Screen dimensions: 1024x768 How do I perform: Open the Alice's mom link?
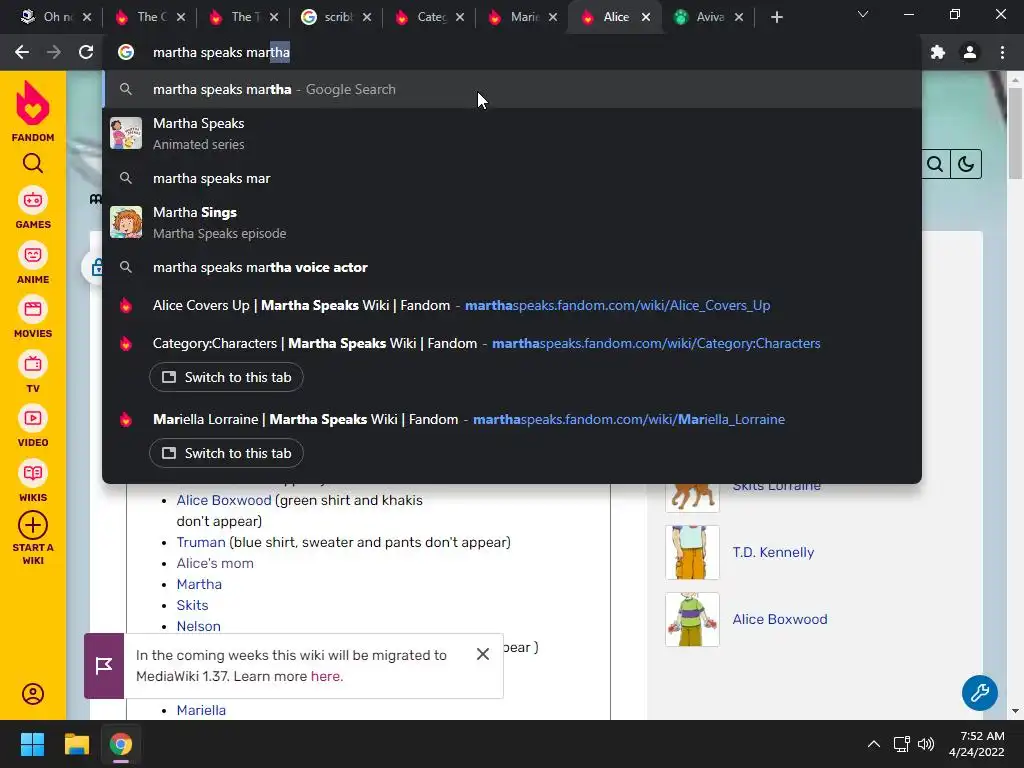[215, 563]
